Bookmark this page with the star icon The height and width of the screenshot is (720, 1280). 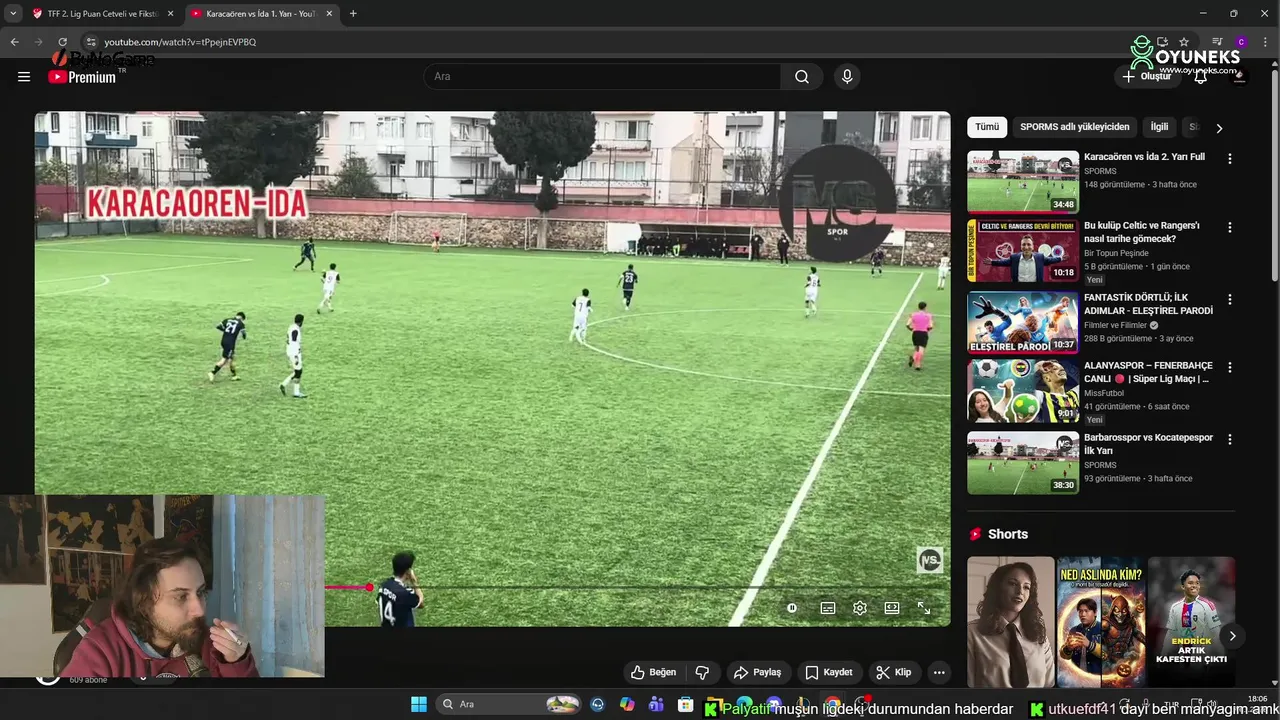point(1184,42)
